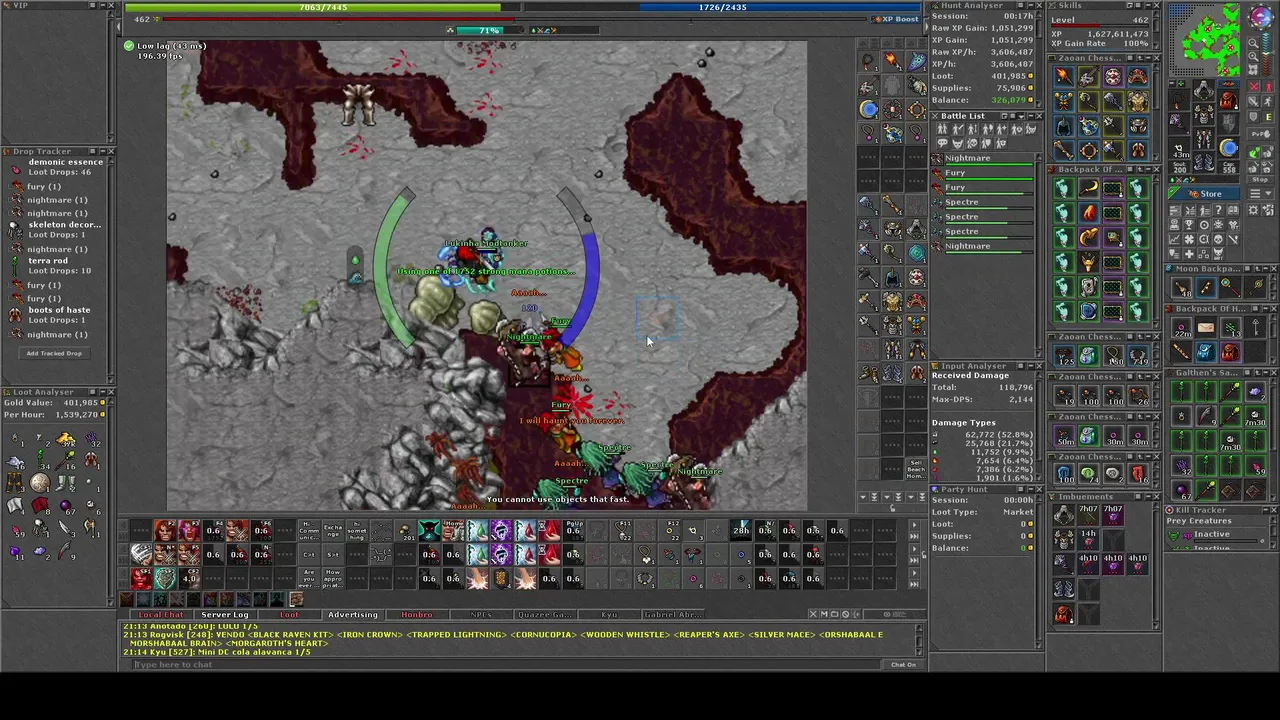The width and height of the screenshot is (1280, 720).
Task: Click Add Tracked Drop button
Action: pos(54,353)
